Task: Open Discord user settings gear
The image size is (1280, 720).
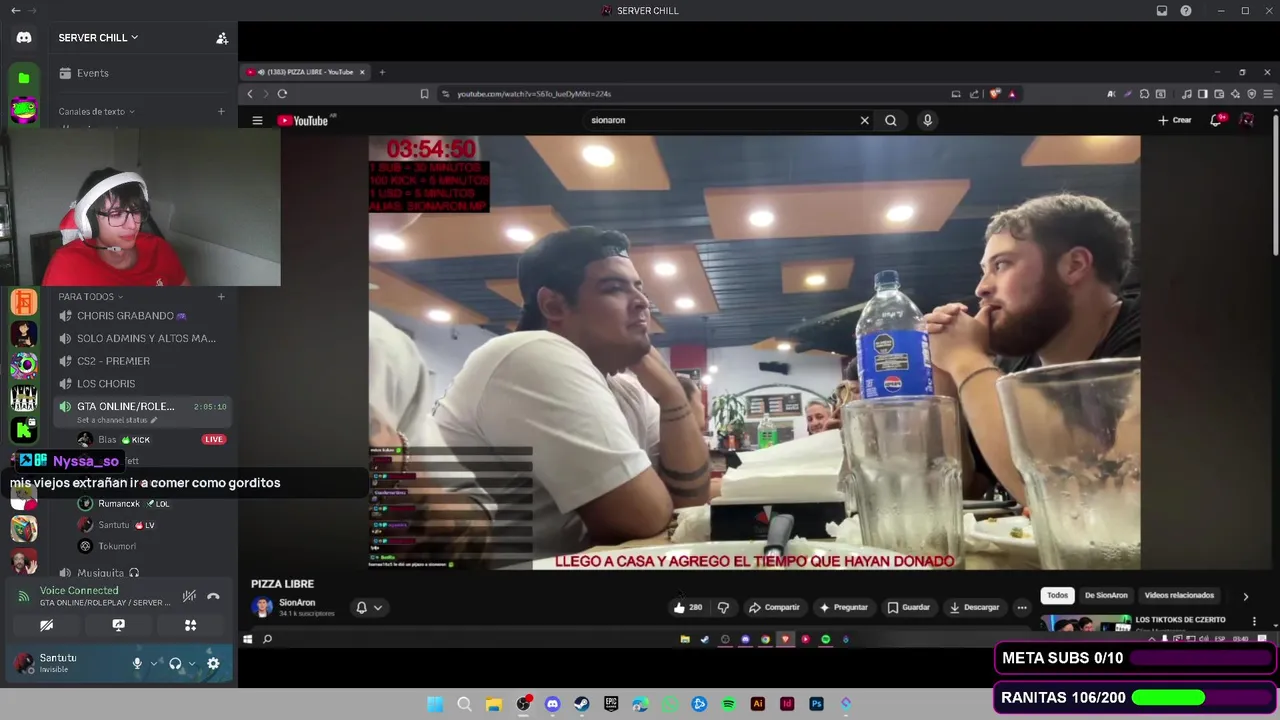Action: [x=213, y=663]
